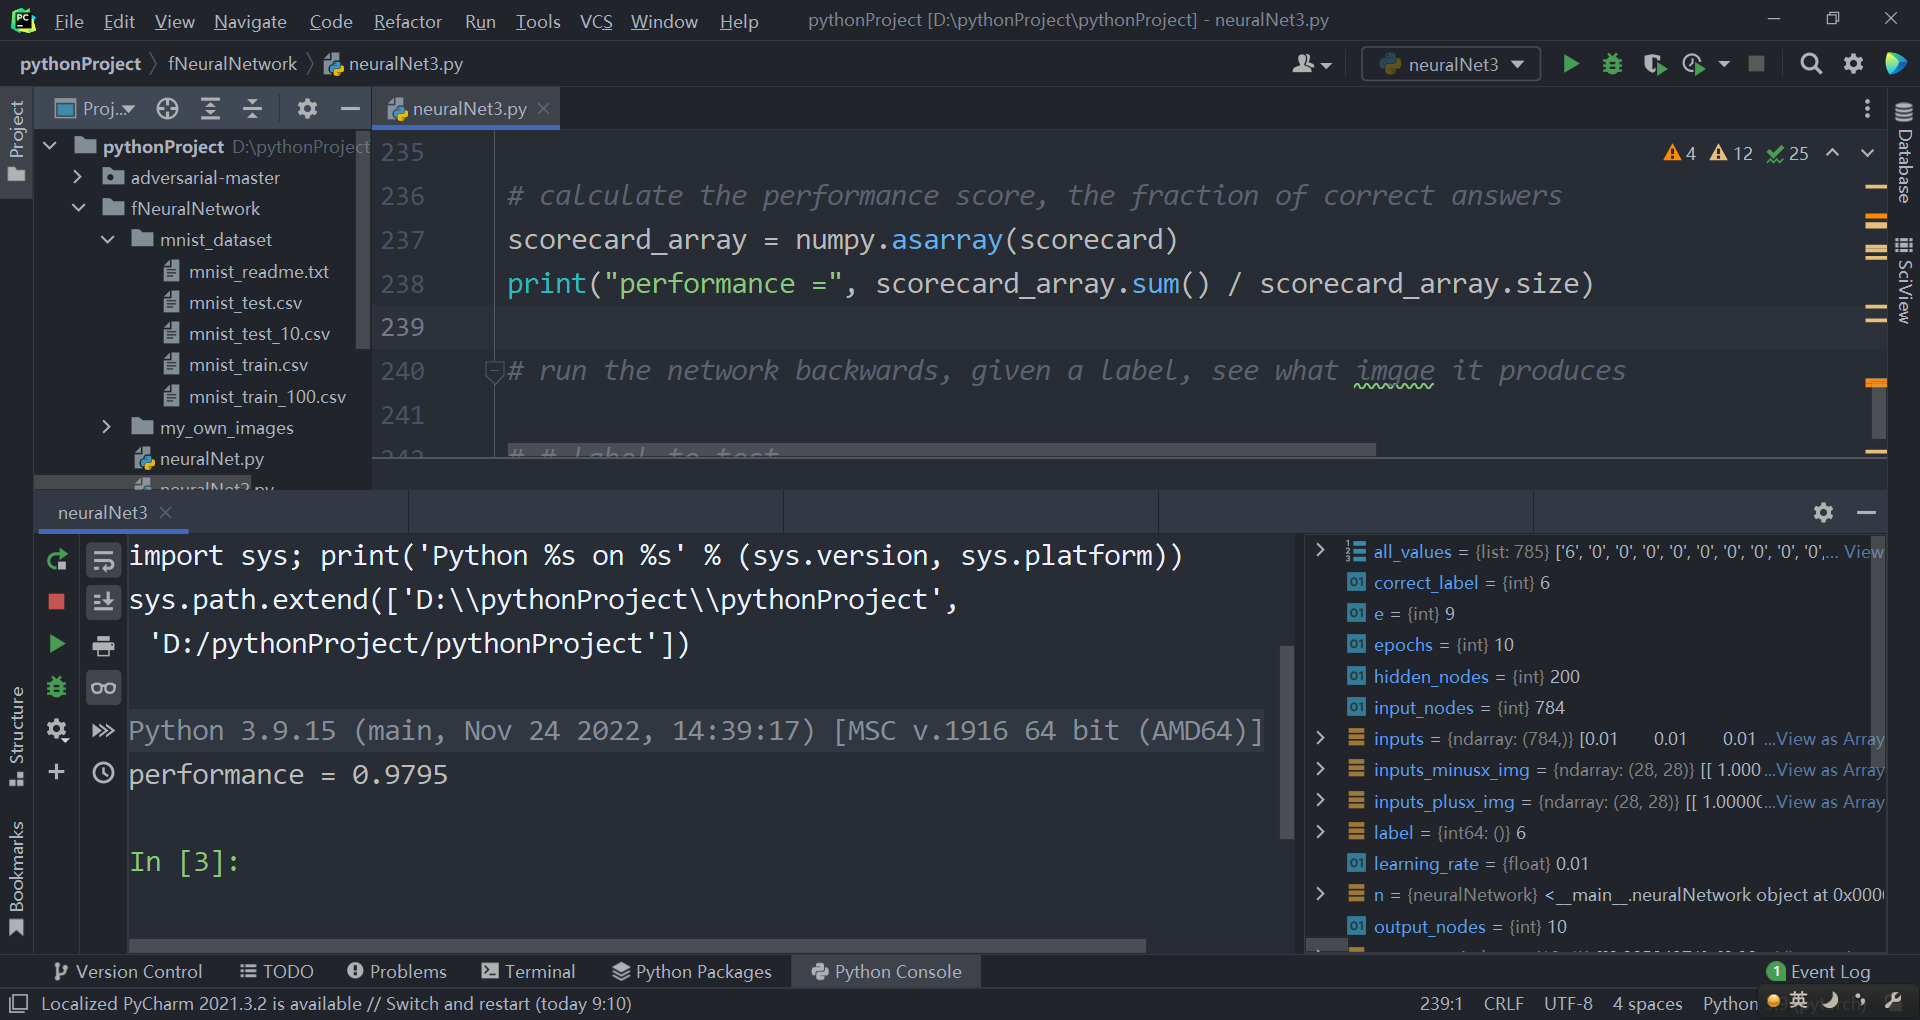This screenshot has width=1920, height=1020.
Task: Rerun the Python console
Action: (x=57, y=560)
